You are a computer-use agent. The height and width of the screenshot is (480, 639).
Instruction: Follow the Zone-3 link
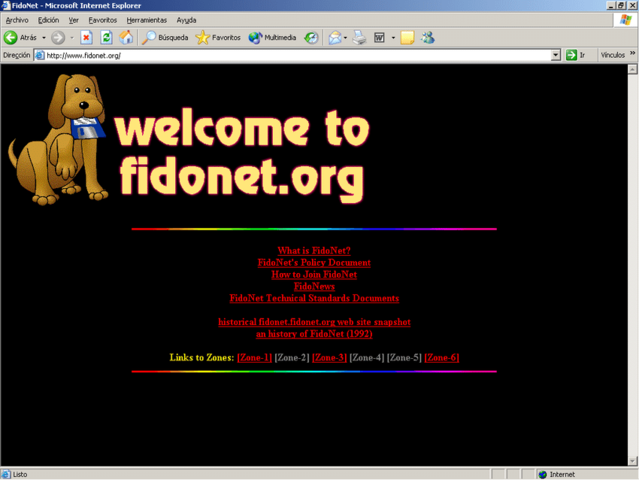click(x=329, y=357)
